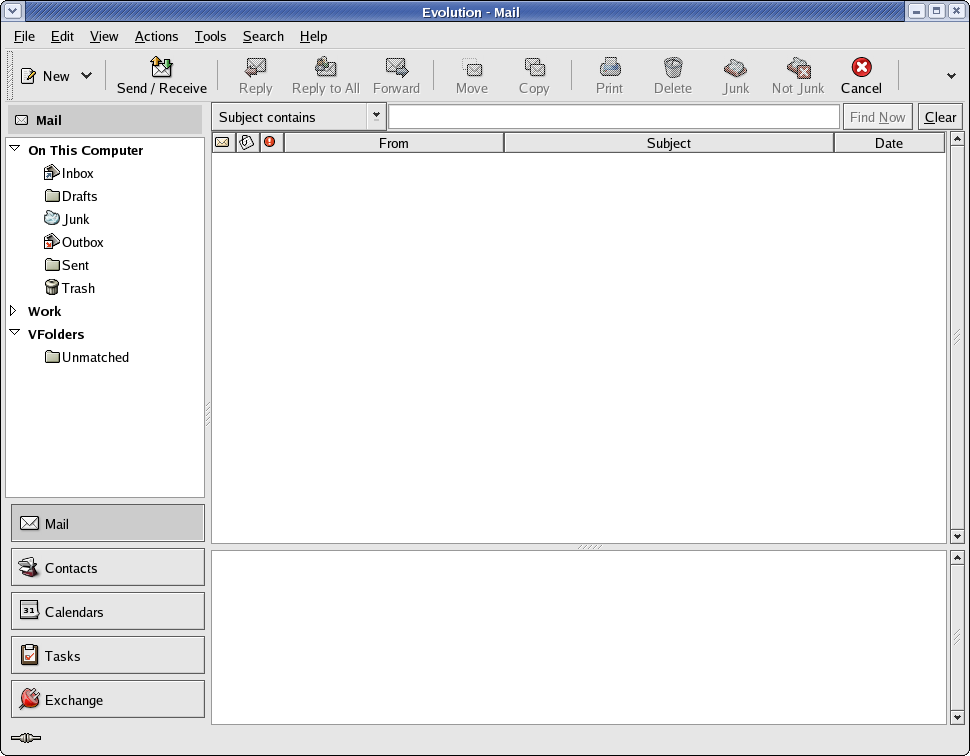970x756 pixels.
Task: Click the Clear search button
Action: pos(940,117)
